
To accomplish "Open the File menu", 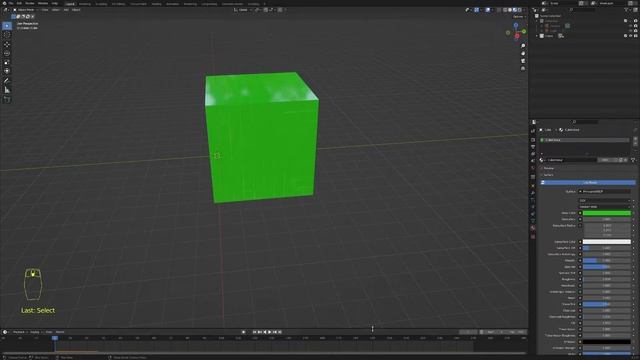I will click(11, 3).
